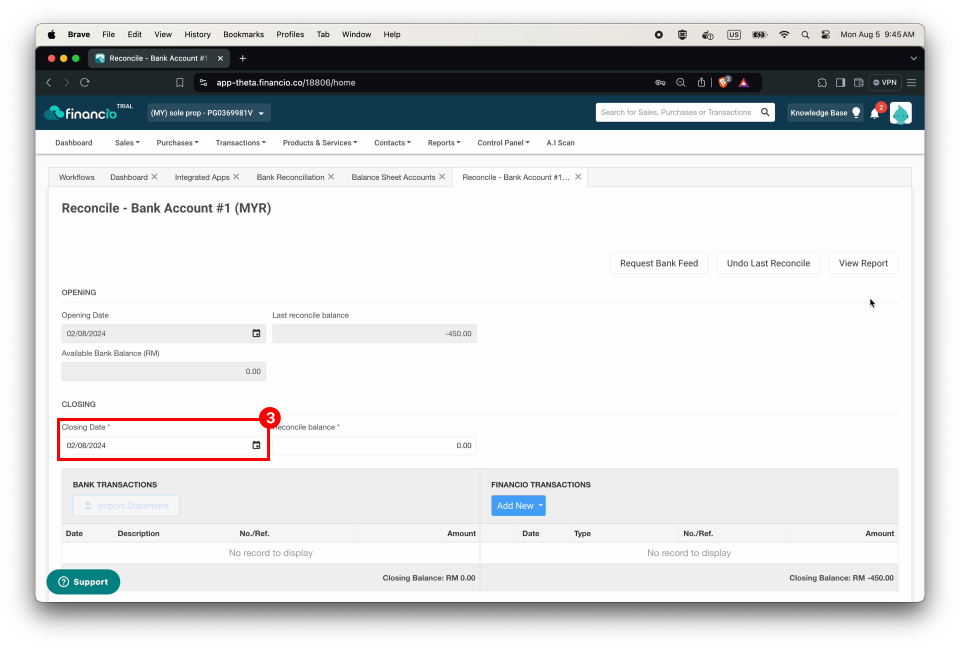The height and width of the screenshot is (649, 960).
Task: Click the Undo Last Reconcile button
Action: click(768, 263)
